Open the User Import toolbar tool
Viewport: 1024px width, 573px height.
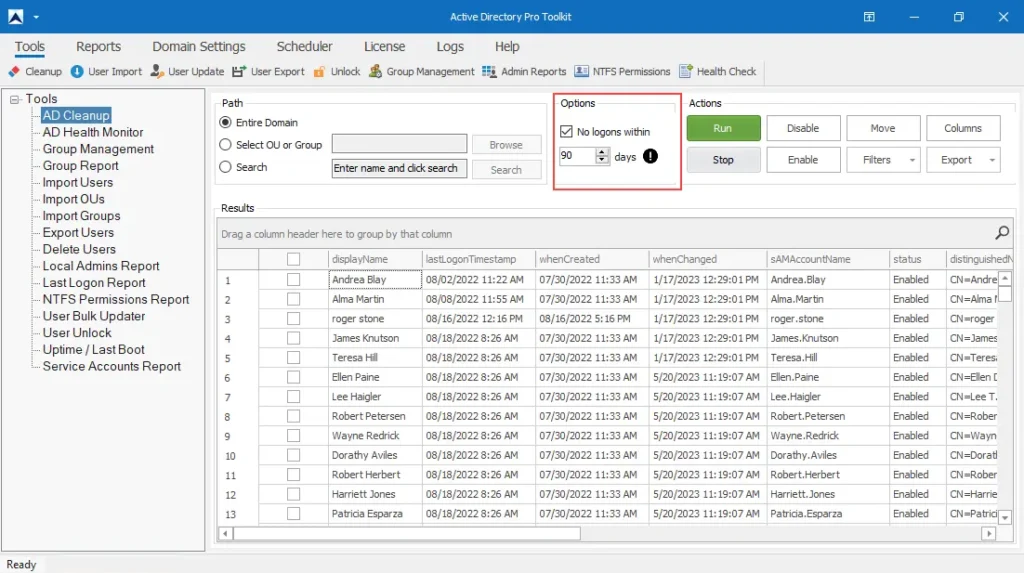[106, 72]
